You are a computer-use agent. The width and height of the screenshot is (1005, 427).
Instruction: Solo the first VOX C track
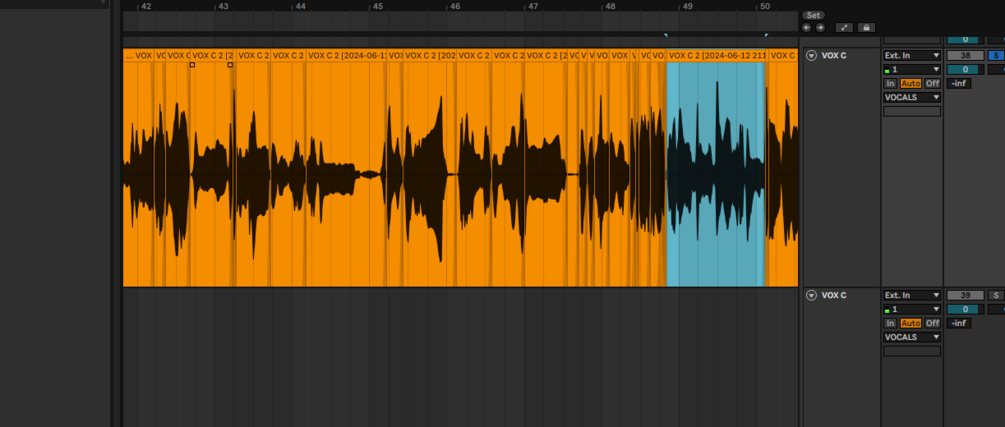pyautogui.click(x=995, y=56)
